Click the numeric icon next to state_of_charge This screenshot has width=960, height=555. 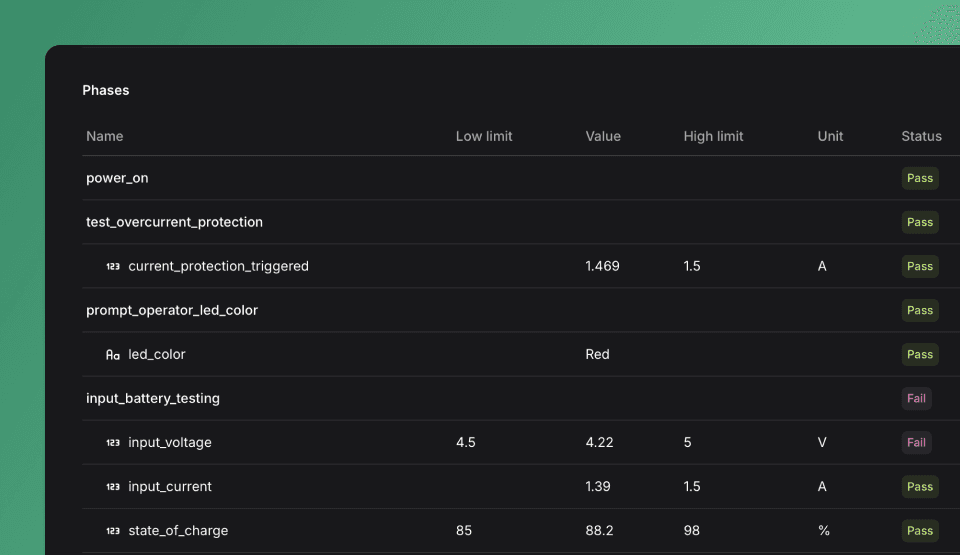tap(113, 531)
